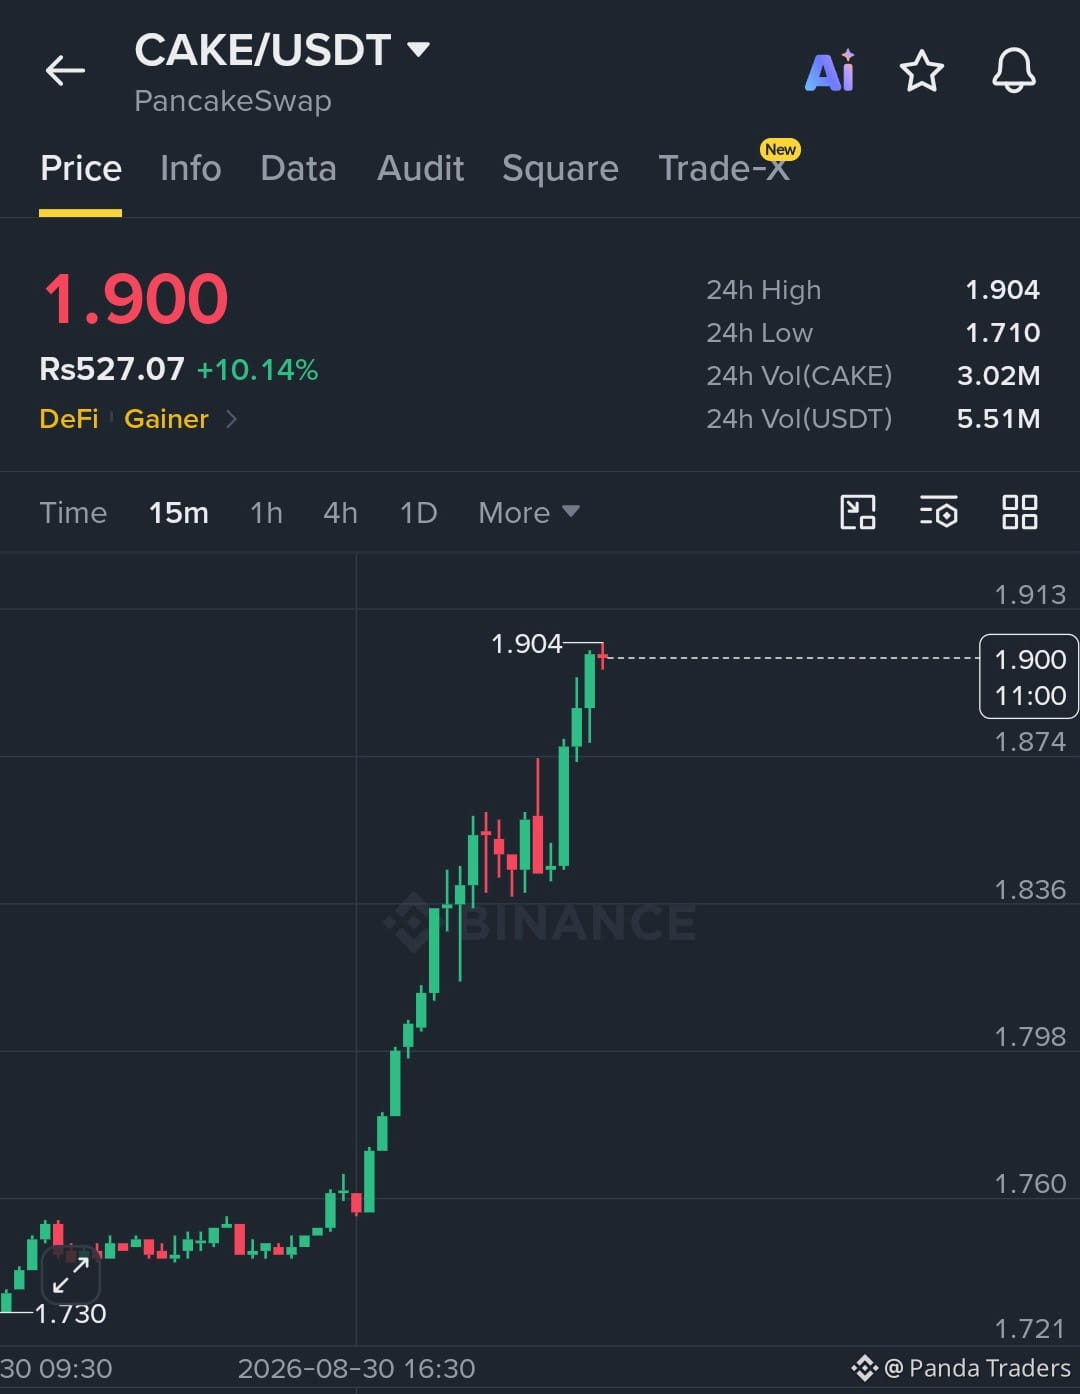The height and width of the screenshot is (1394, 1080).
Task: Set a price alert with bell icon
Action: (x=1013, y=71)
